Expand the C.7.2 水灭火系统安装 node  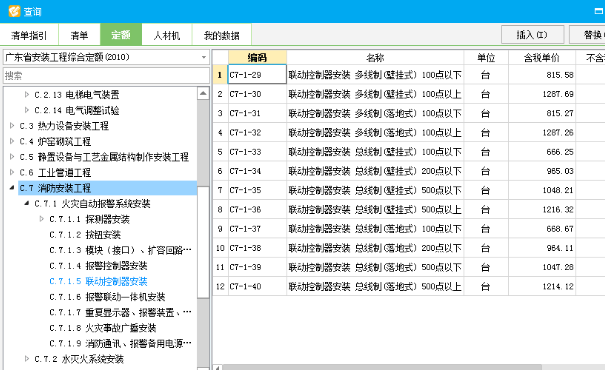(x=27, y=359)
